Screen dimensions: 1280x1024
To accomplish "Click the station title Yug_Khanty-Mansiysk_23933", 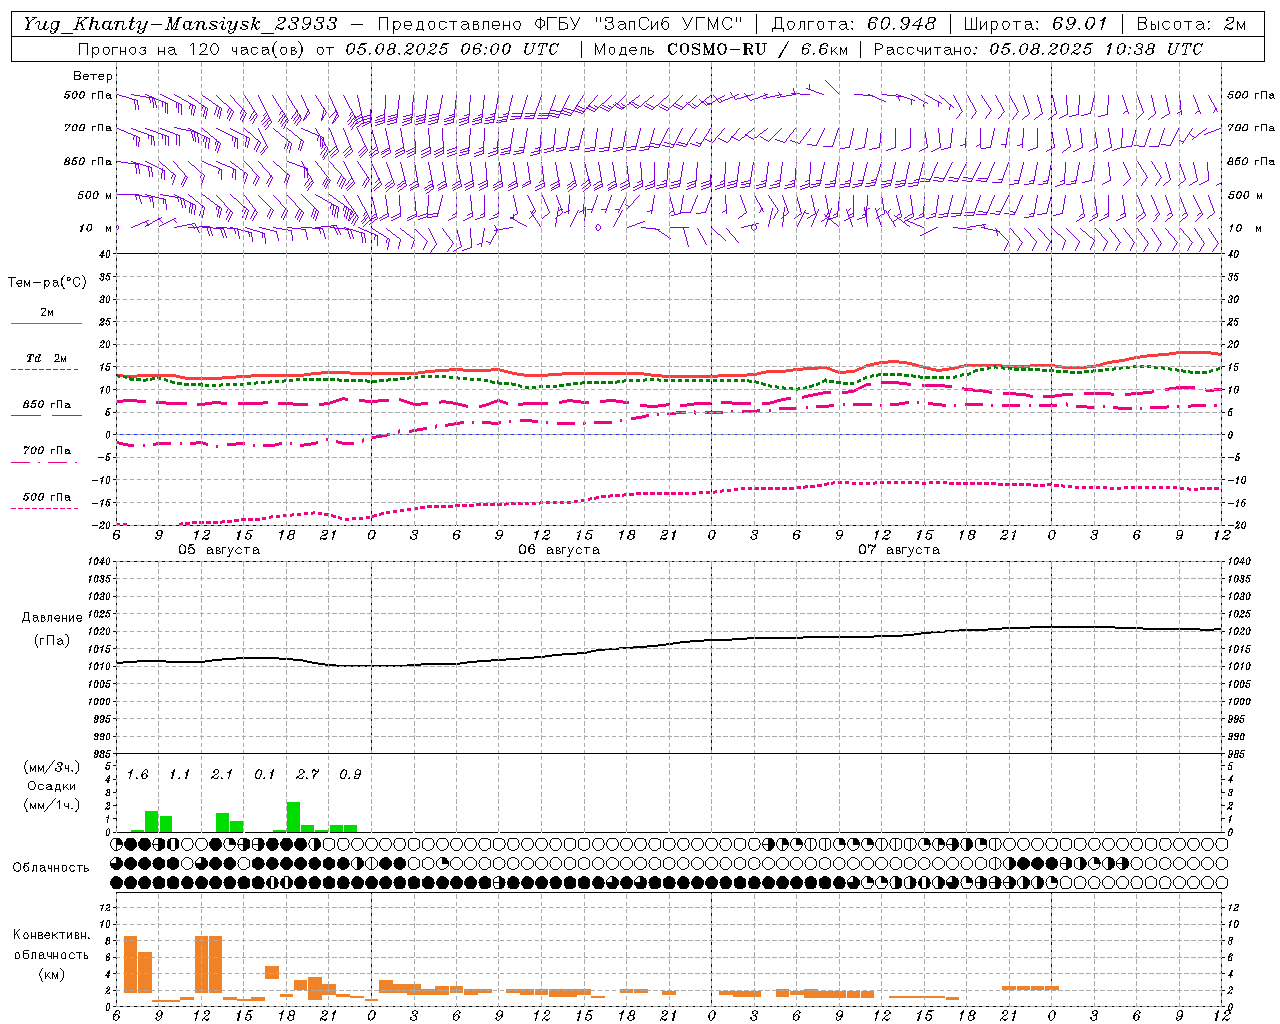I will [x=180, y=24].
